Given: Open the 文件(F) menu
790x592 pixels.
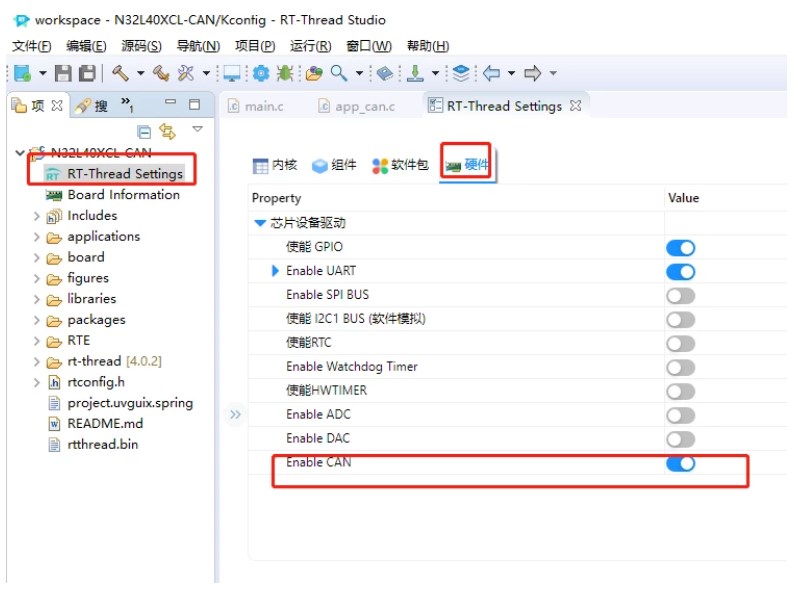Looking at the screenshot, I should coord(32,46).
